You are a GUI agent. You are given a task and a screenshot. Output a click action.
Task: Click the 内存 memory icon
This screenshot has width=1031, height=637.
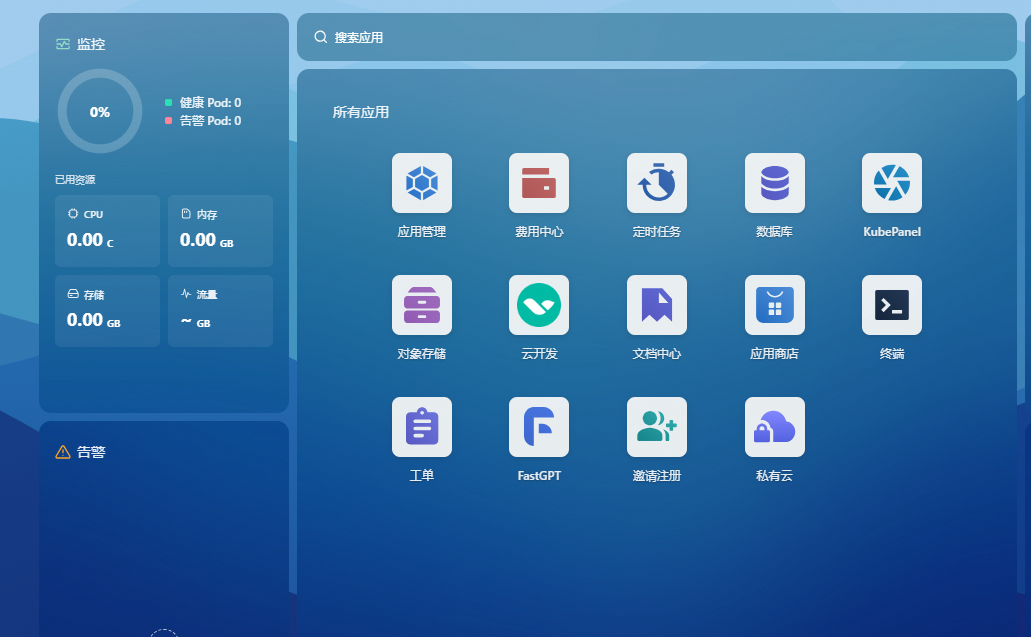point(186,214)
